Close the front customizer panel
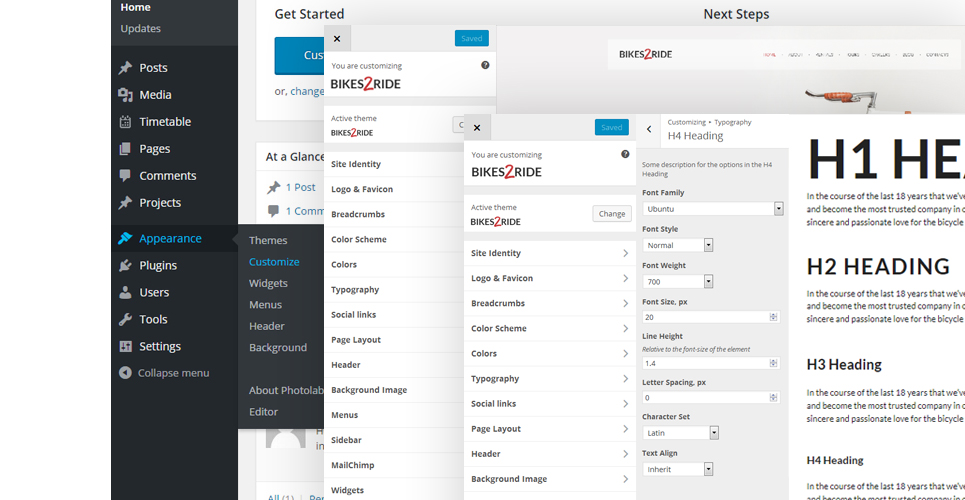 click(477, 128)
